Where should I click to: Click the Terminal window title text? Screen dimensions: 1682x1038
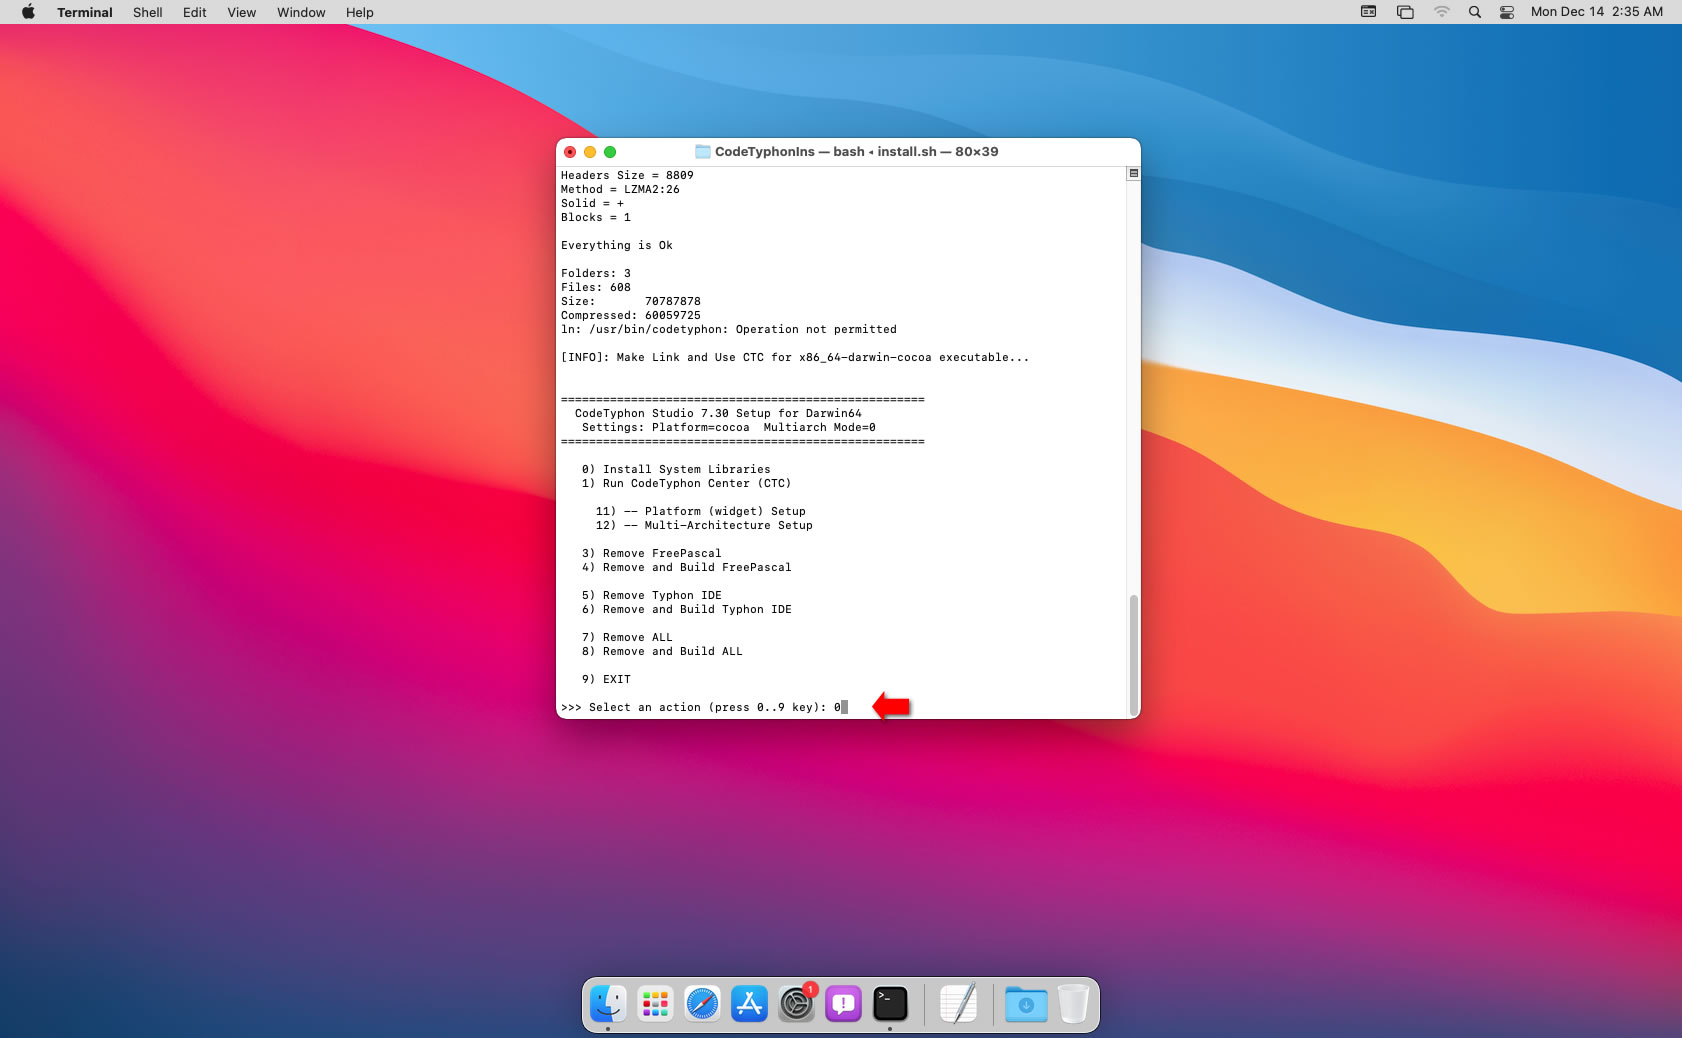[856, 152]
